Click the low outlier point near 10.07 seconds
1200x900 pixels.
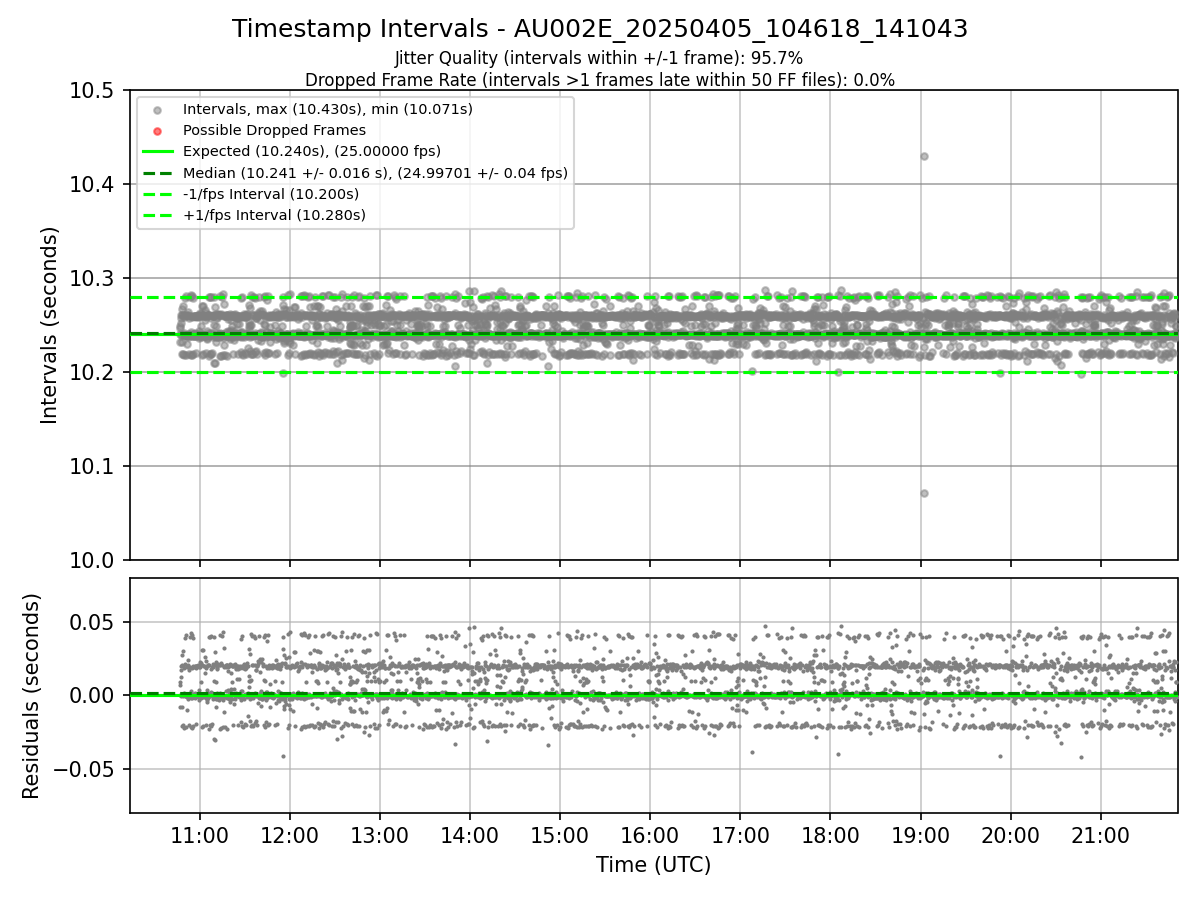coord(924,493)
